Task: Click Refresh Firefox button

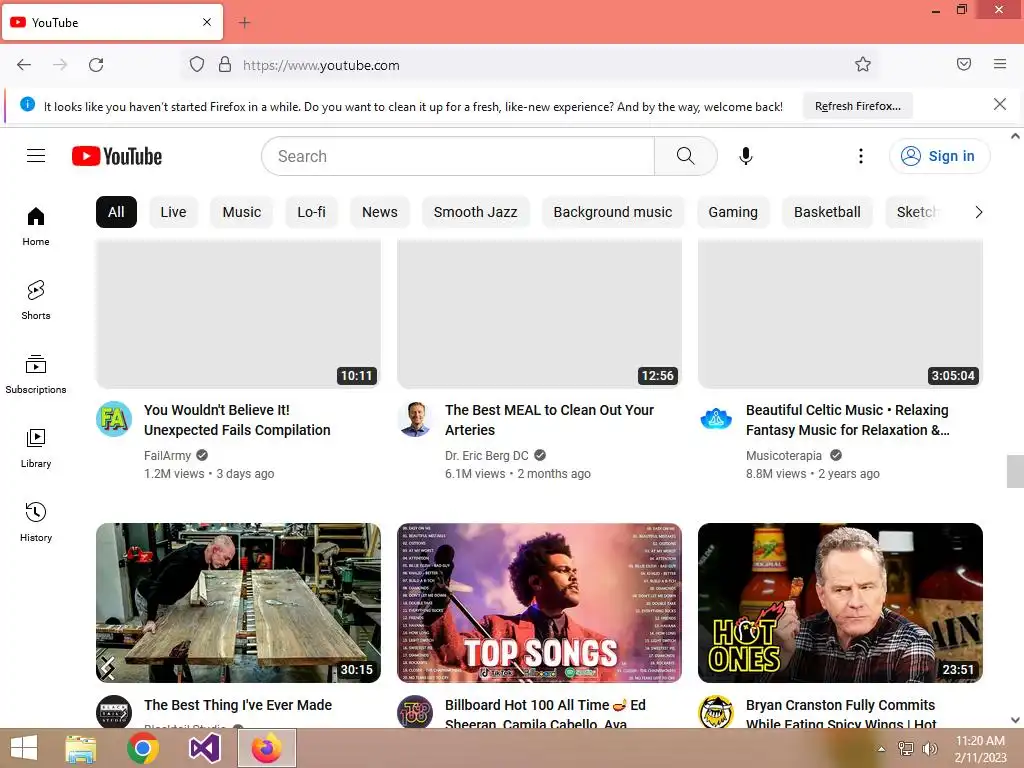Action: (x=857, y=106)
